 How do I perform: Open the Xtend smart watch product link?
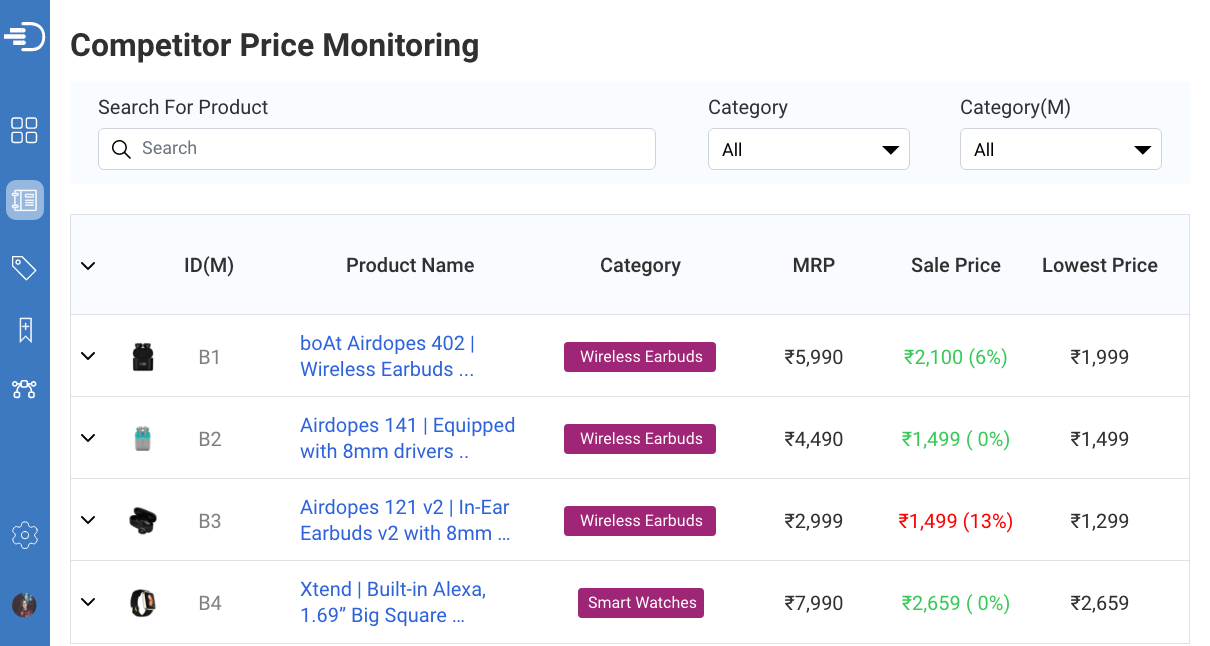click(x=392, y=603)
